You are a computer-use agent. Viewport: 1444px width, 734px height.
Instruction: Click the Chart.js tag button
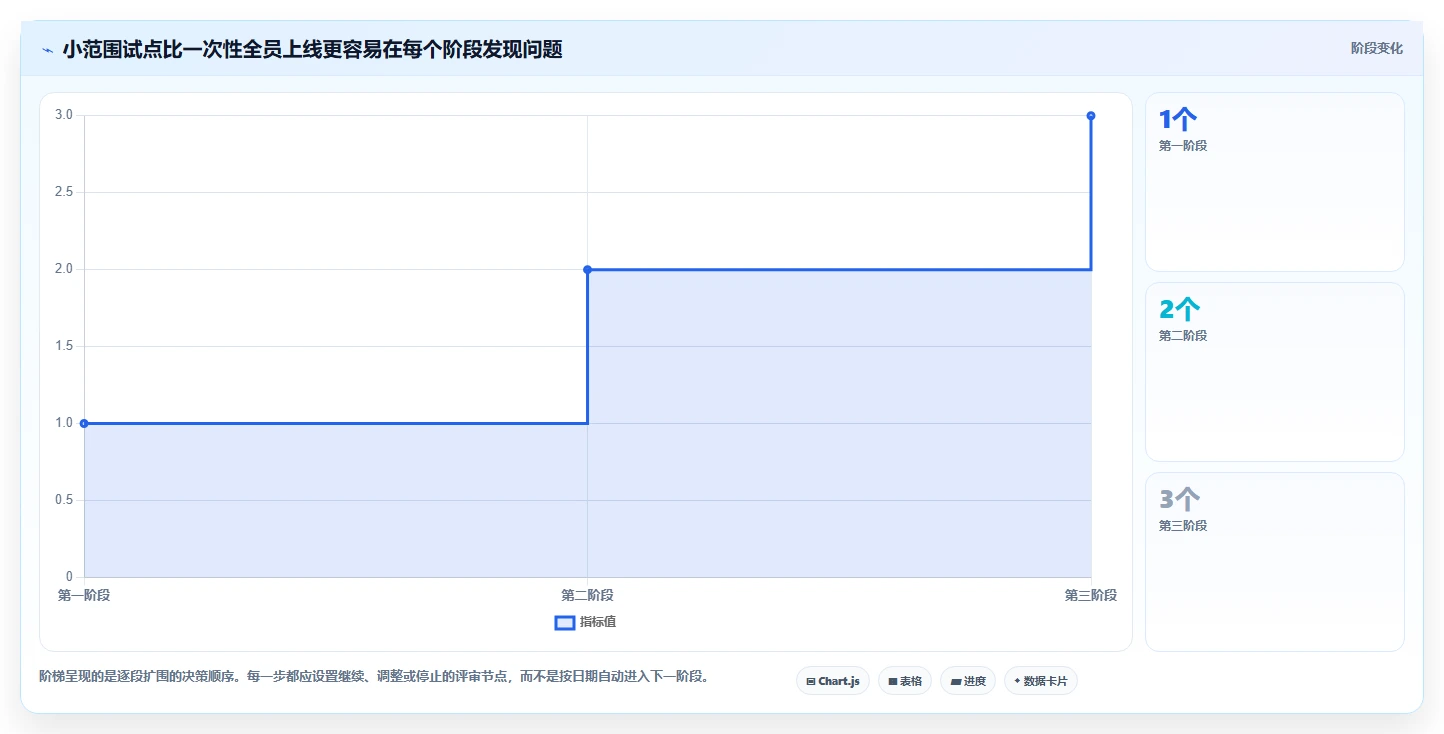833,681
